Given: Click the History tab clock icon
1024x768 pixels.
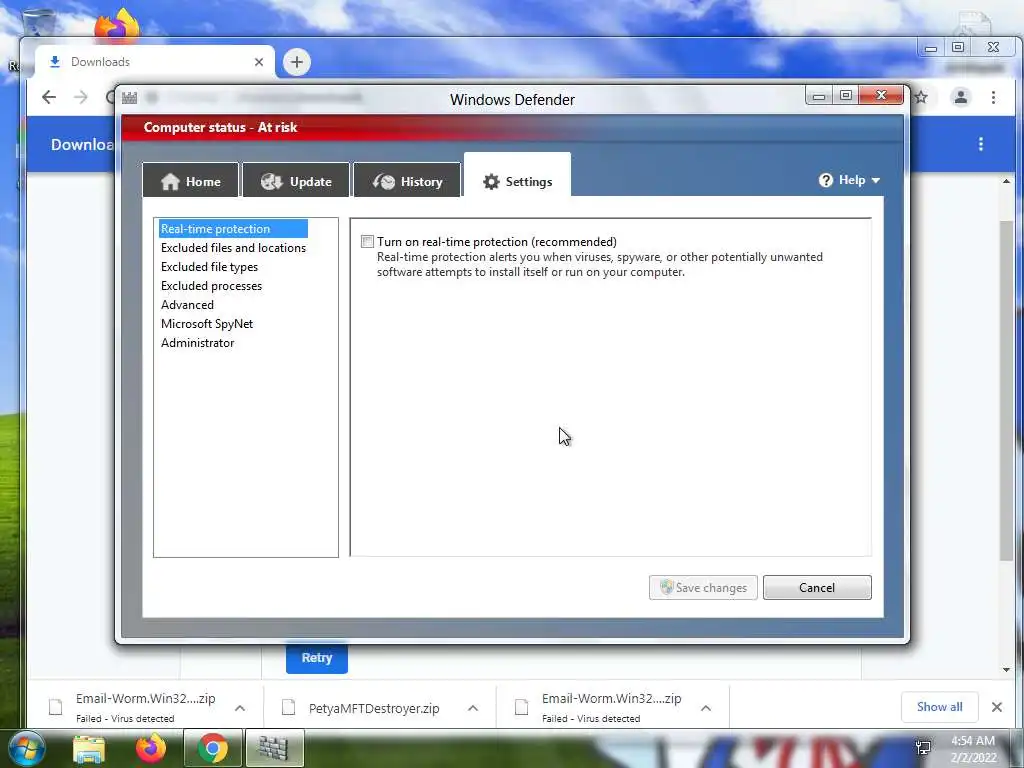Looking at the screenshot, I should point(384,182).
